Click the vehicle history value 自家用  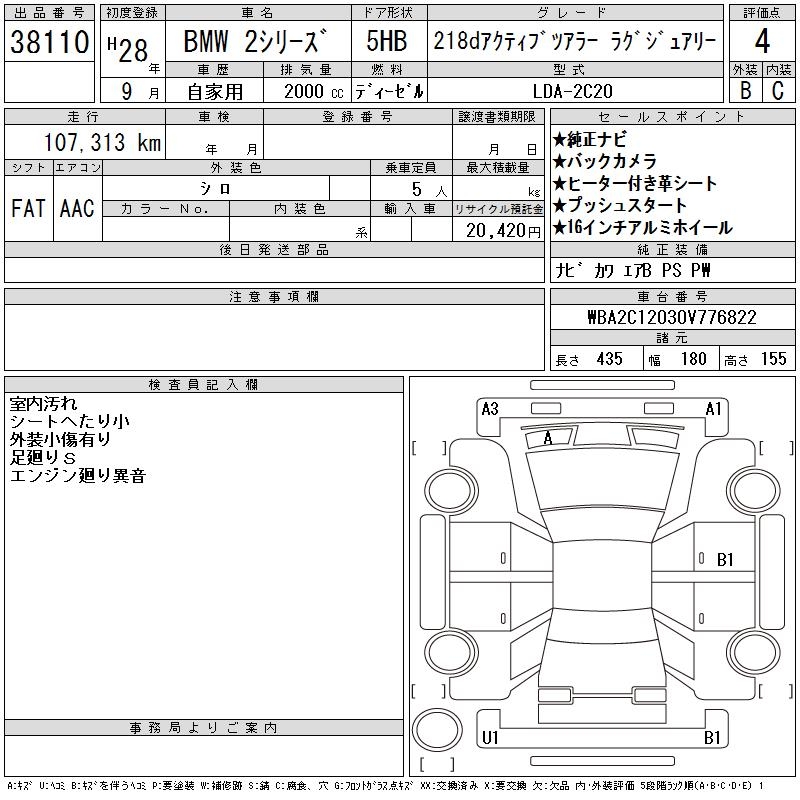tap(215, 92)
